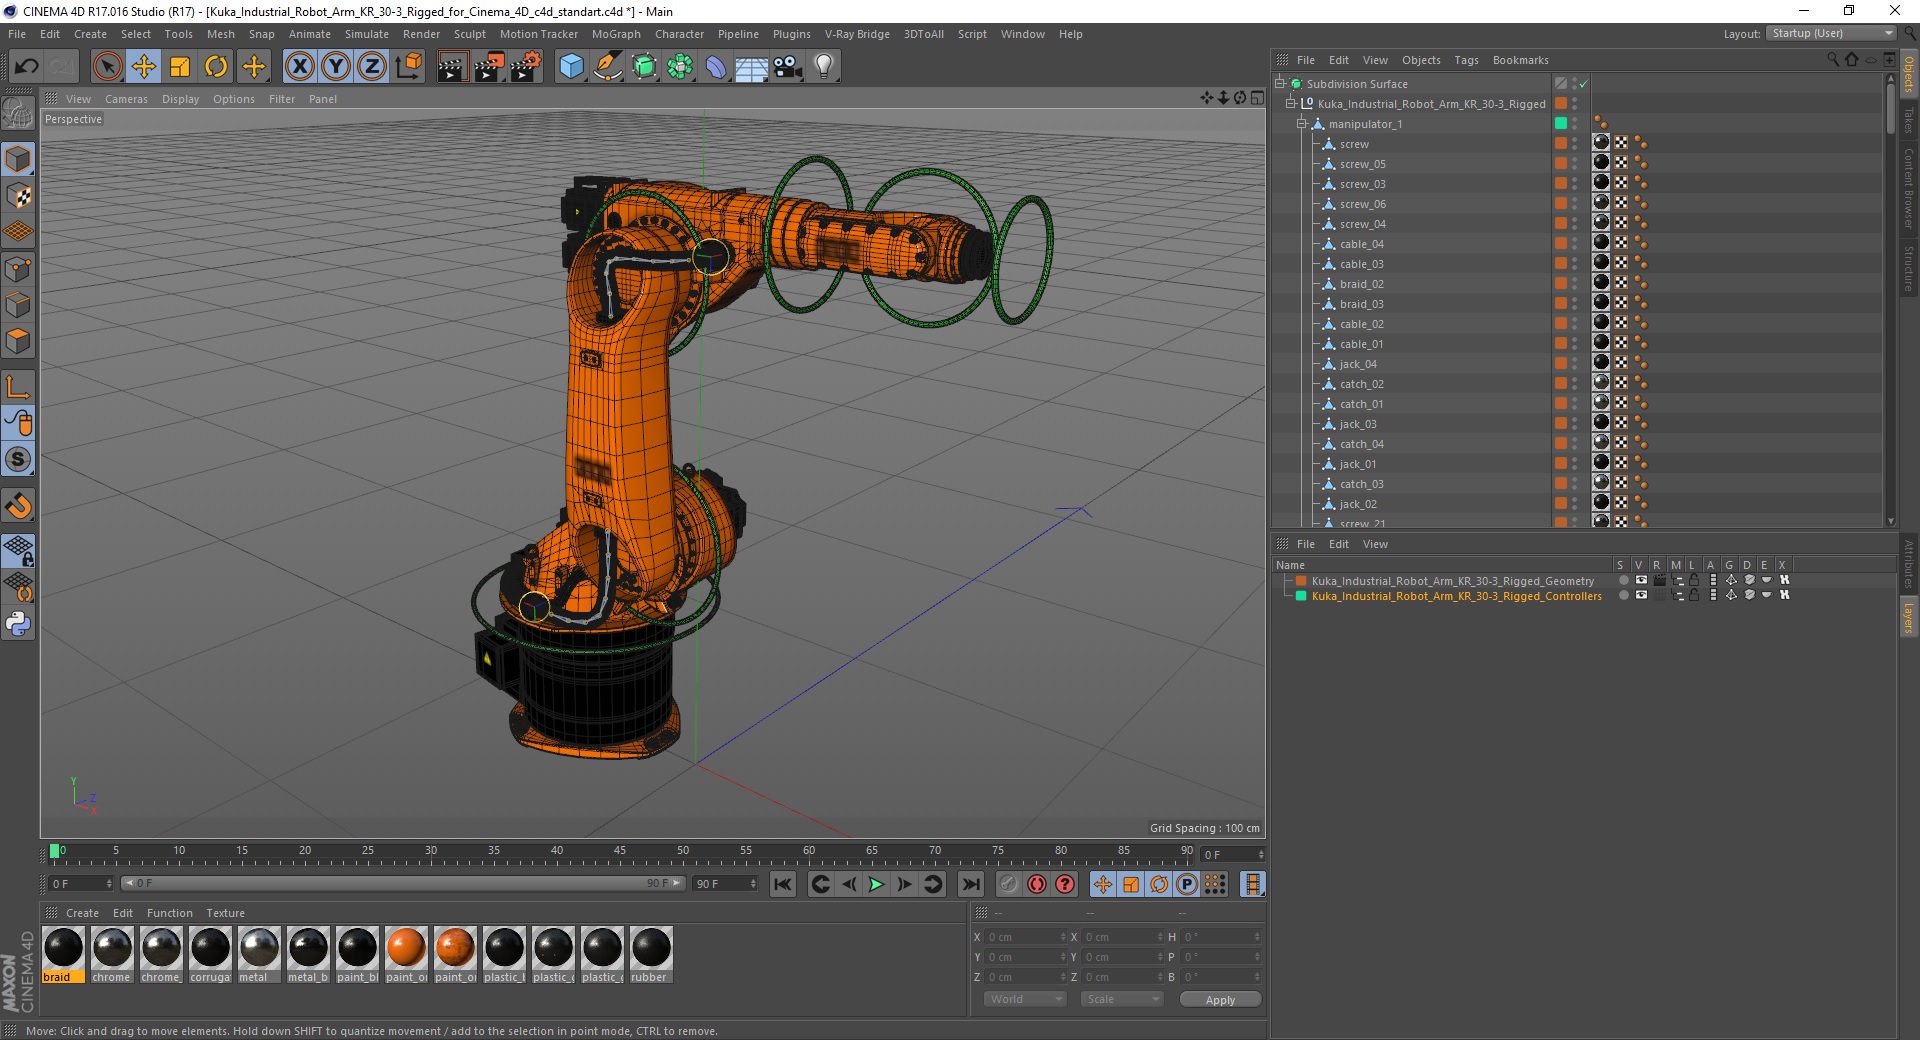
Task: Select the Live Selection tool
Action: point(107,67)
